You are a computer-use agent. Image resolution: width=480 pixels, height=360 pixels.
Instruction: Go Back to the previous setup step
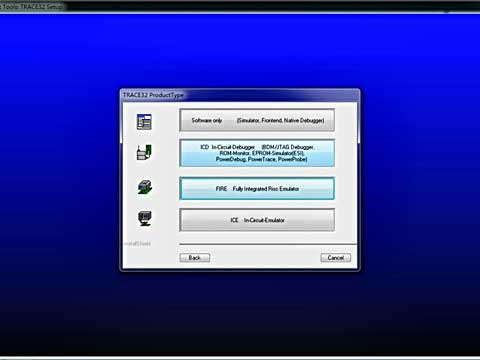pos(195,258)
